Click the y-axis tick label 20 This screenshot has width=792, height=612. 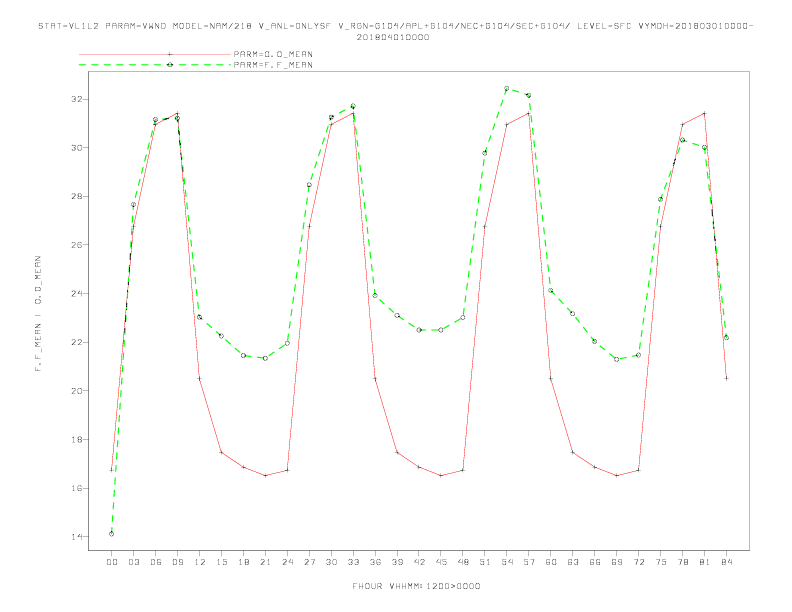tap(77, 390)
